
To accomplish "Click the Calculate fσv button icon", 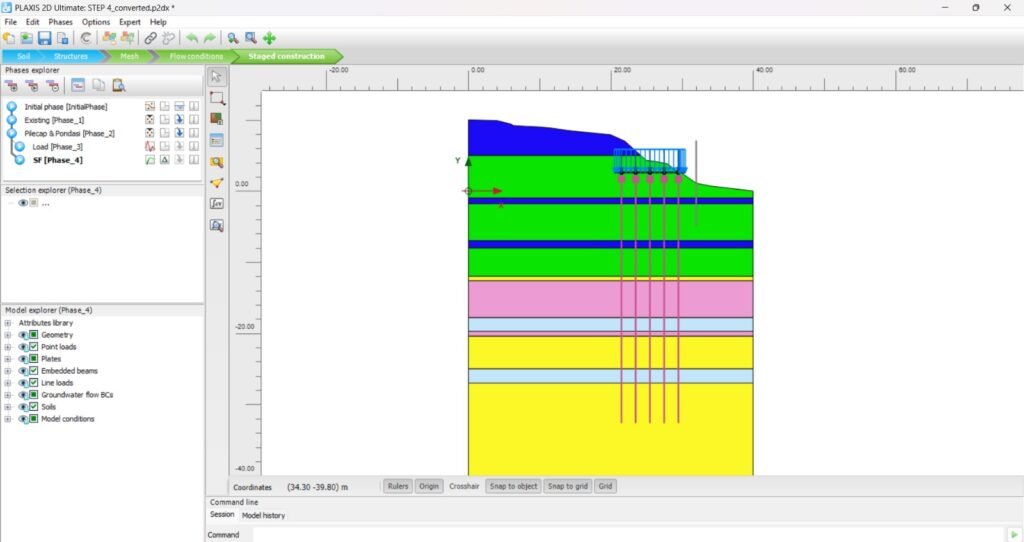I will (x=216, y=203).
